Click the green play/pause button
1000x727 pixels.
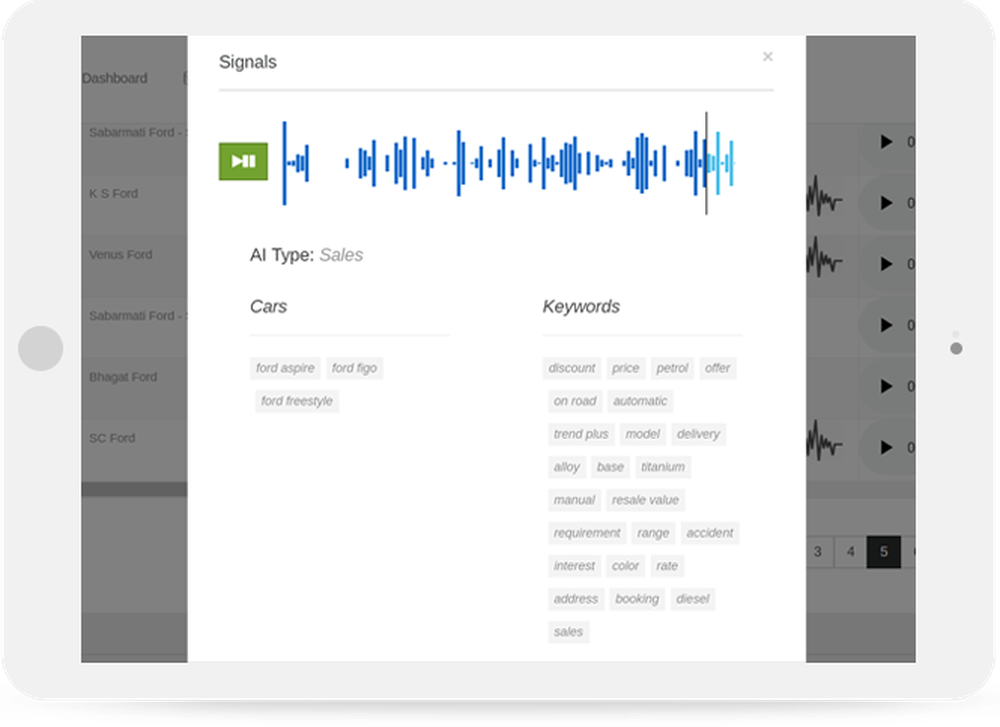coord(243,161)
